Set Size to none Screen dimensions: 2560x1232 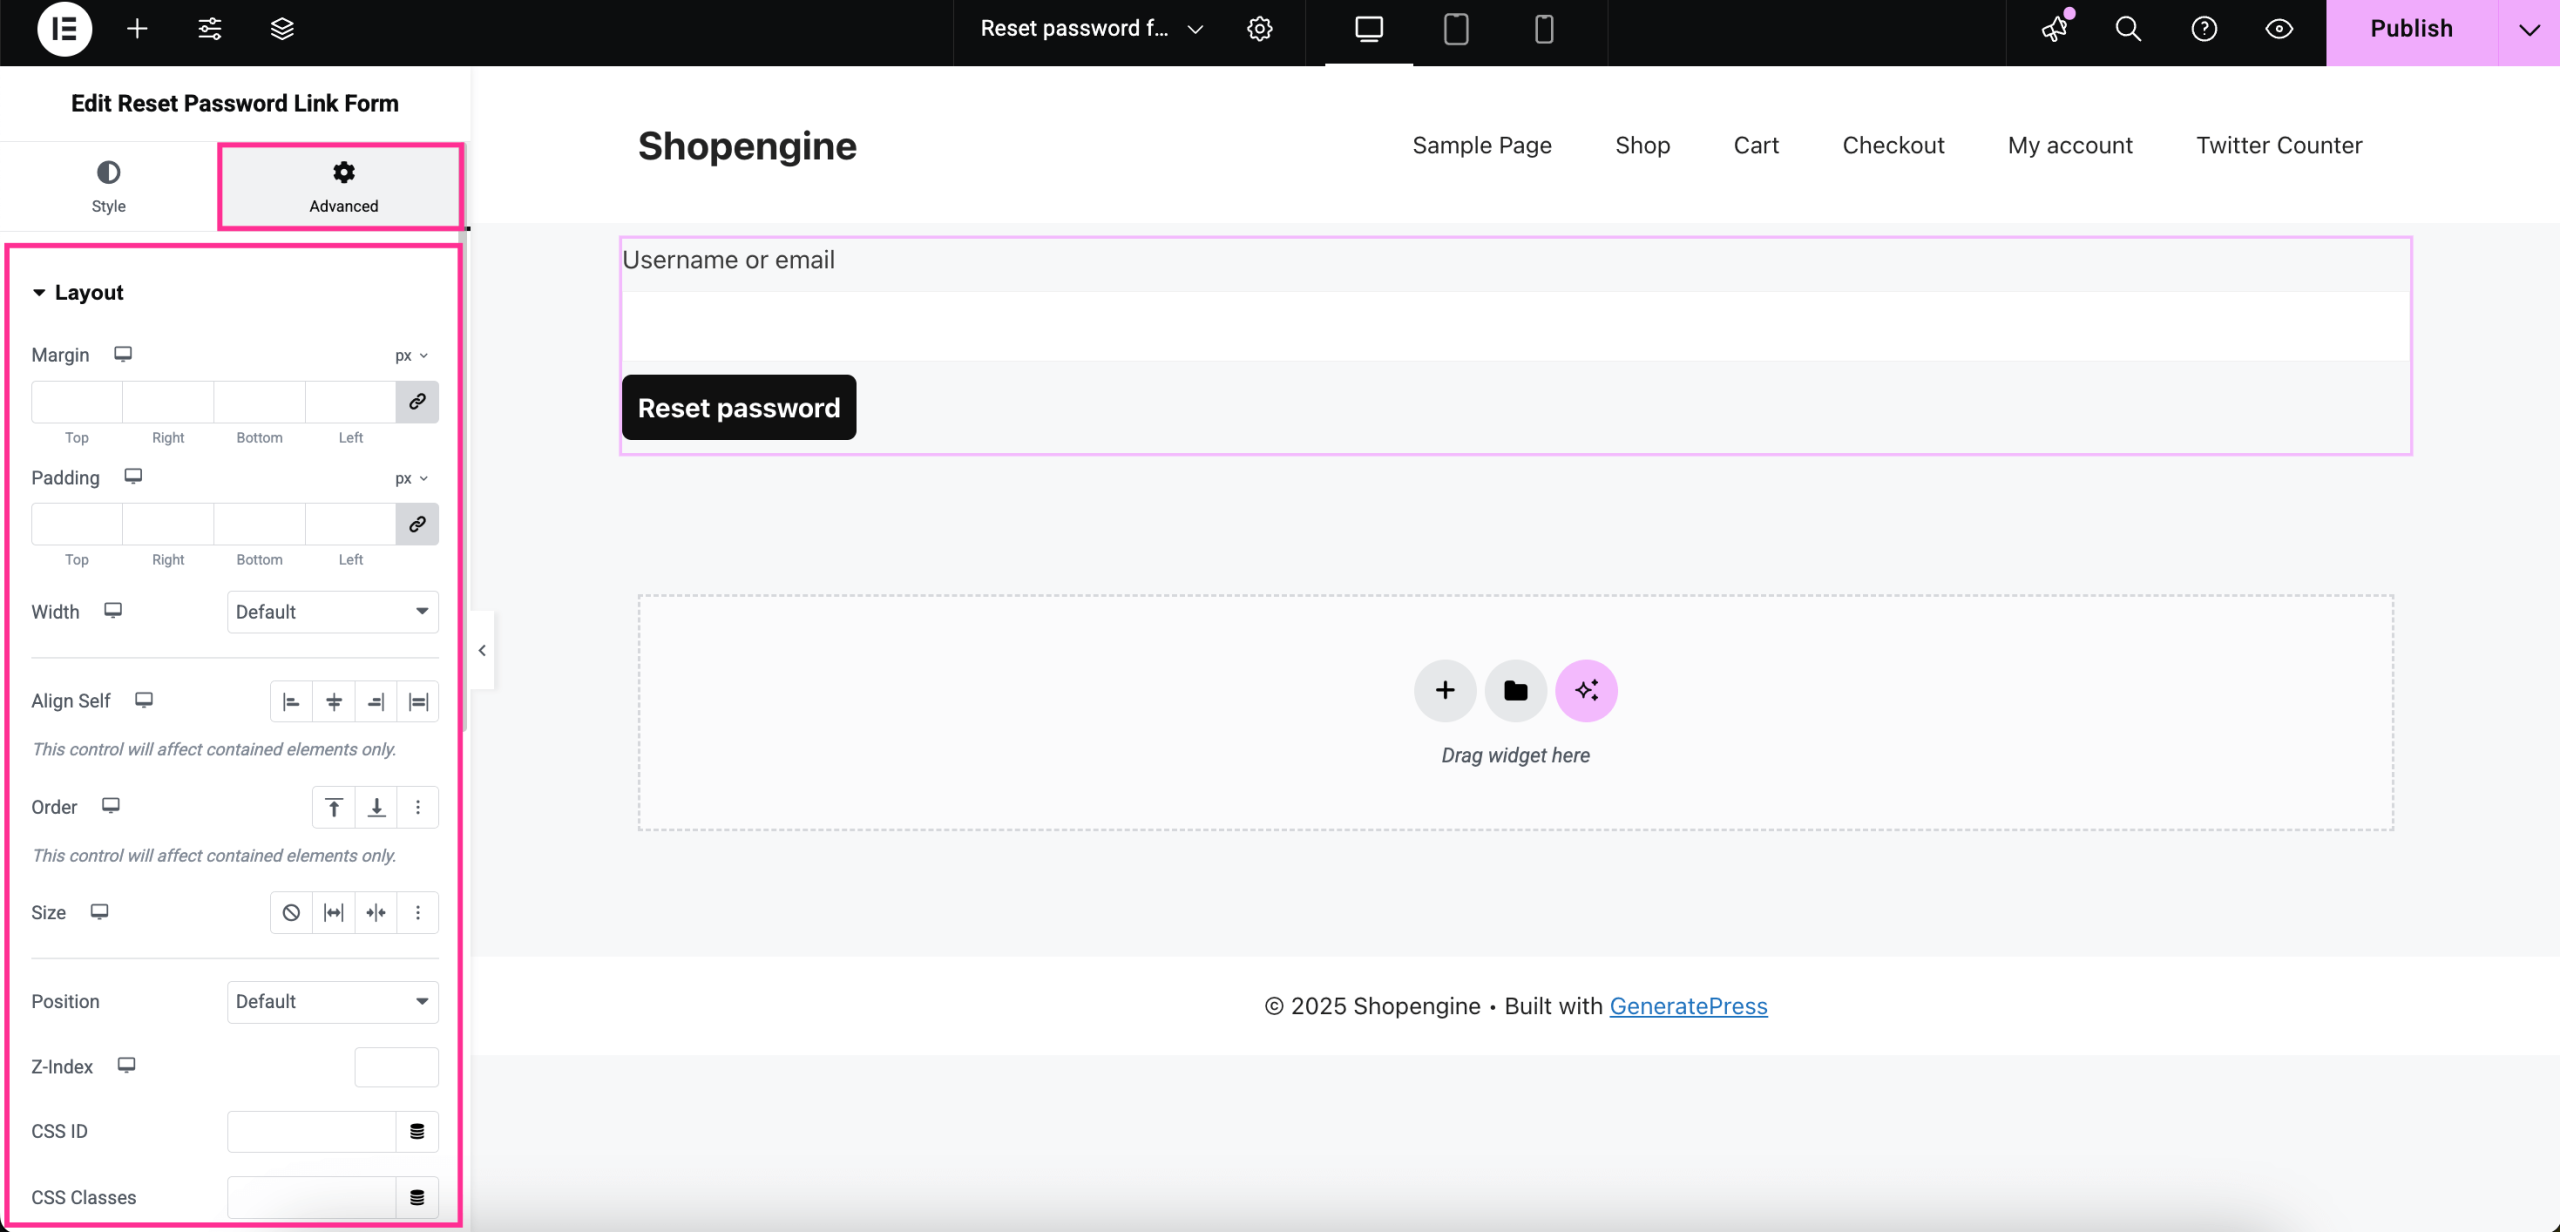tap(291, 912)
